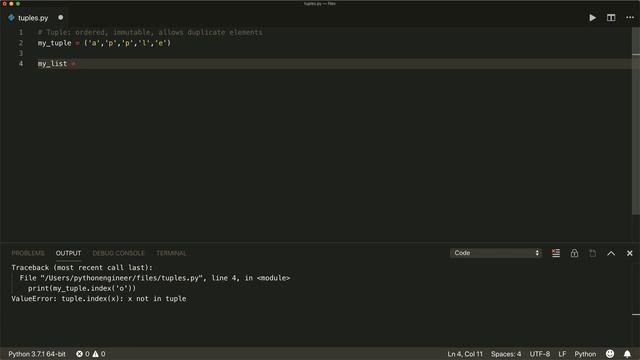Click the feedback smiley icon

[x=610, y=354]
